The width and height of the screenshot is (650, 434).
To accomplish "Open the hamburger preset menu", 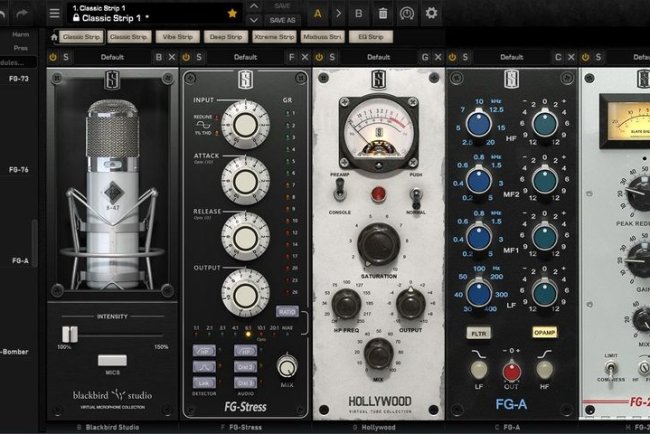I will pyautogui.click(x=54, y=13).
